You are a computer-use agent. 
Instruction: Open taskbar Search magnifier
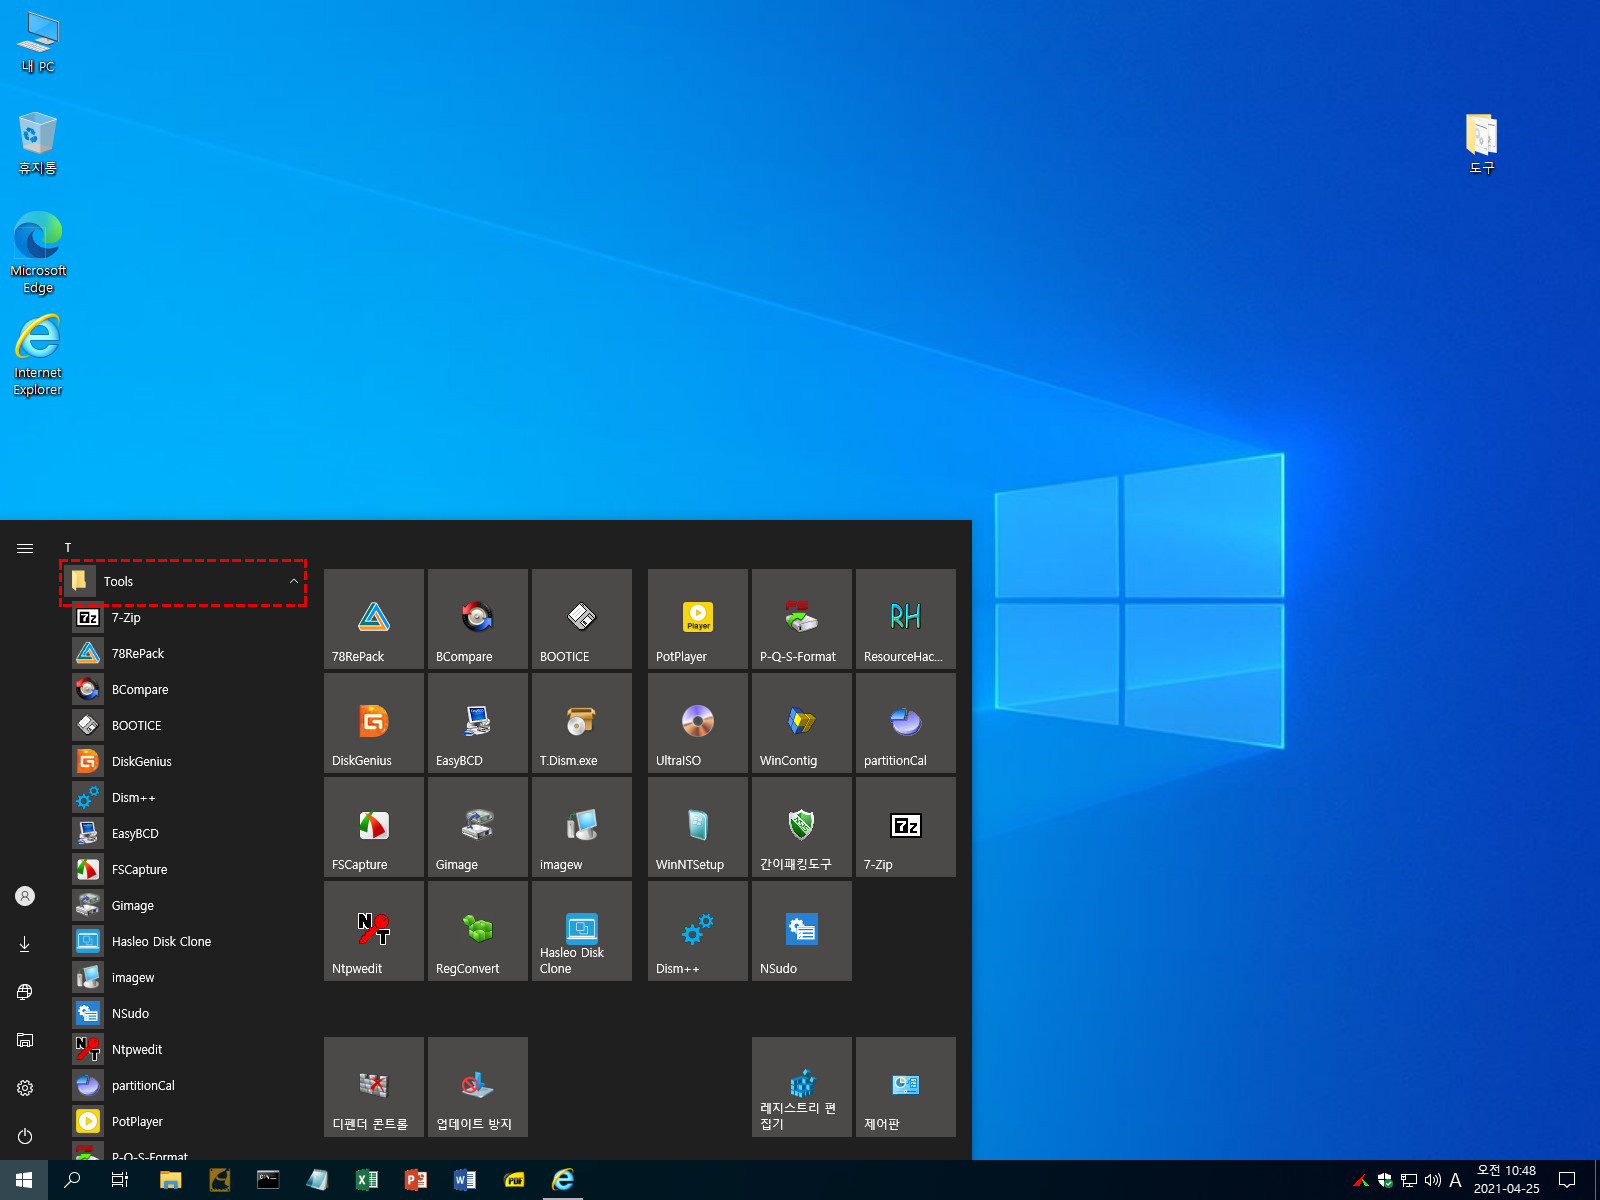point(72,1180)
